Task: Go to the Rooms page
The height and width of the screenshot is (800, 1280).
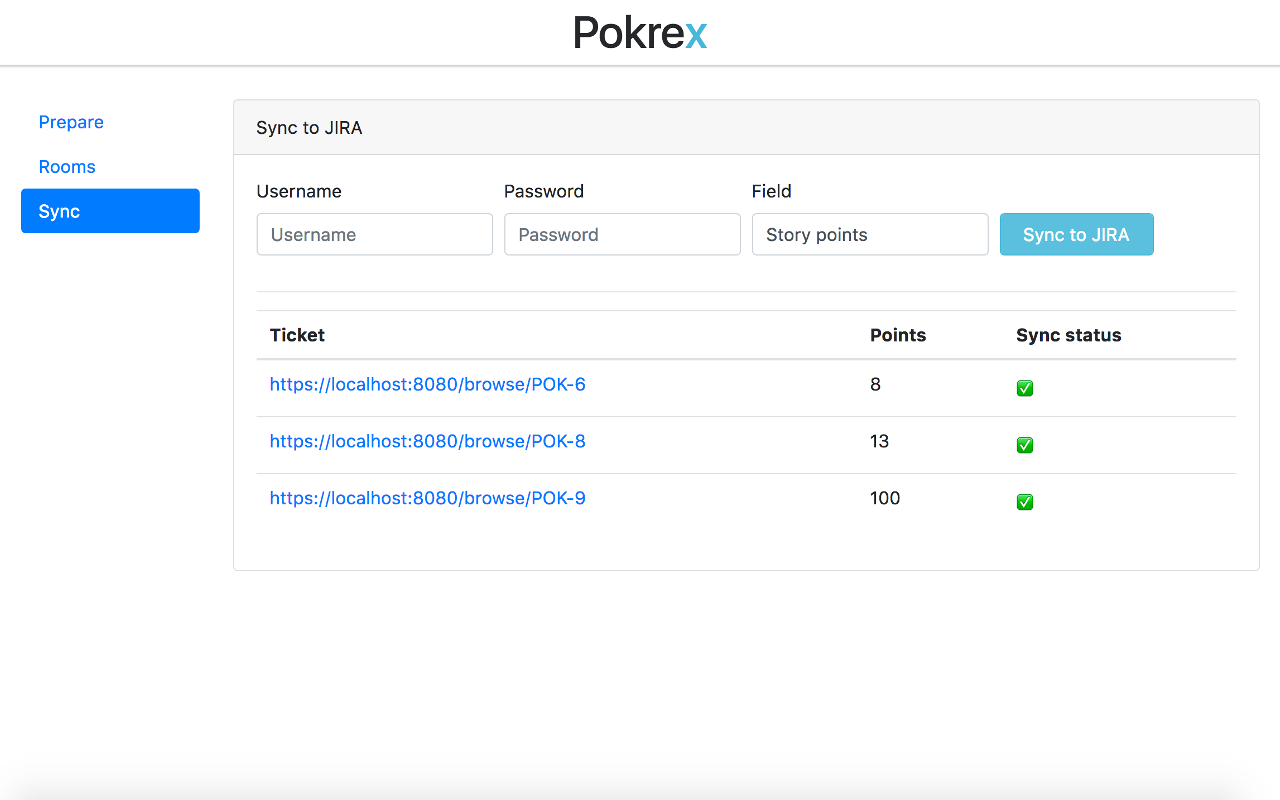Action: pyautogui.click(x=67, y=167)
